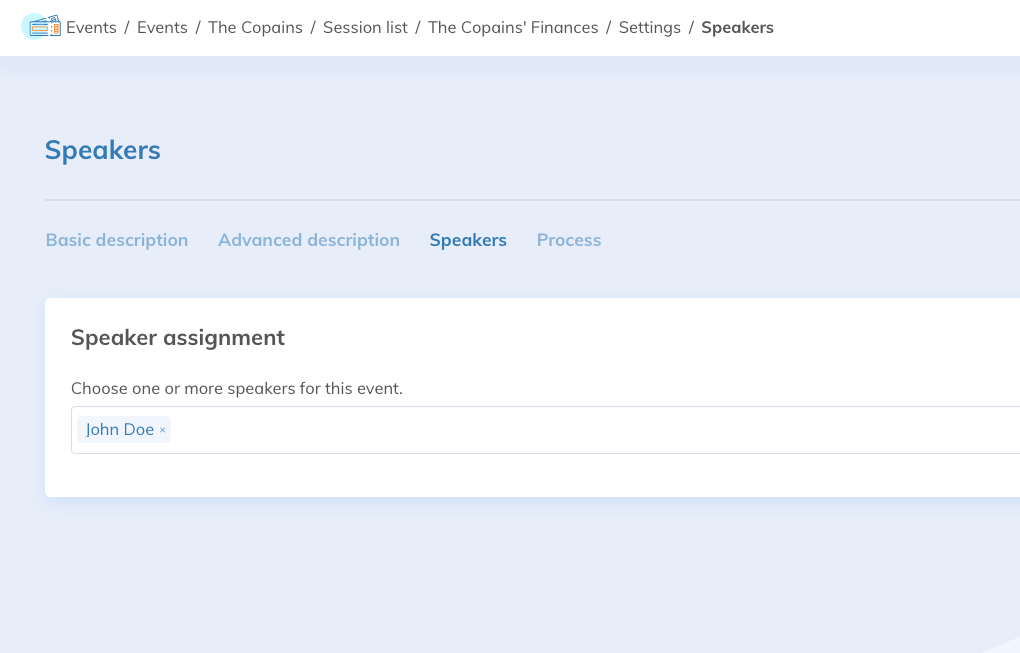Select the Speakers tab
Image resolution: width=1020 pixels, height=653 pixels.
coord(468,240)
